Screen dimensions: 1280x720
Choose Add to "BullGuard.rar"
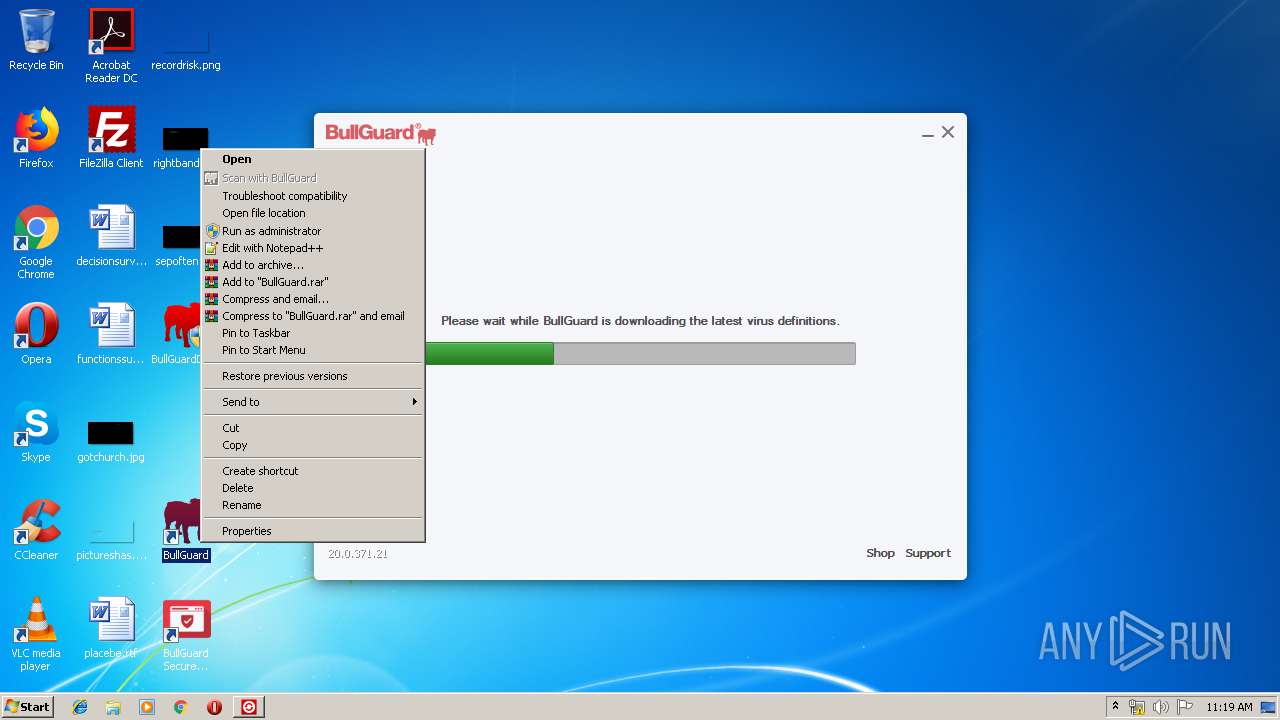pos(313,282)
